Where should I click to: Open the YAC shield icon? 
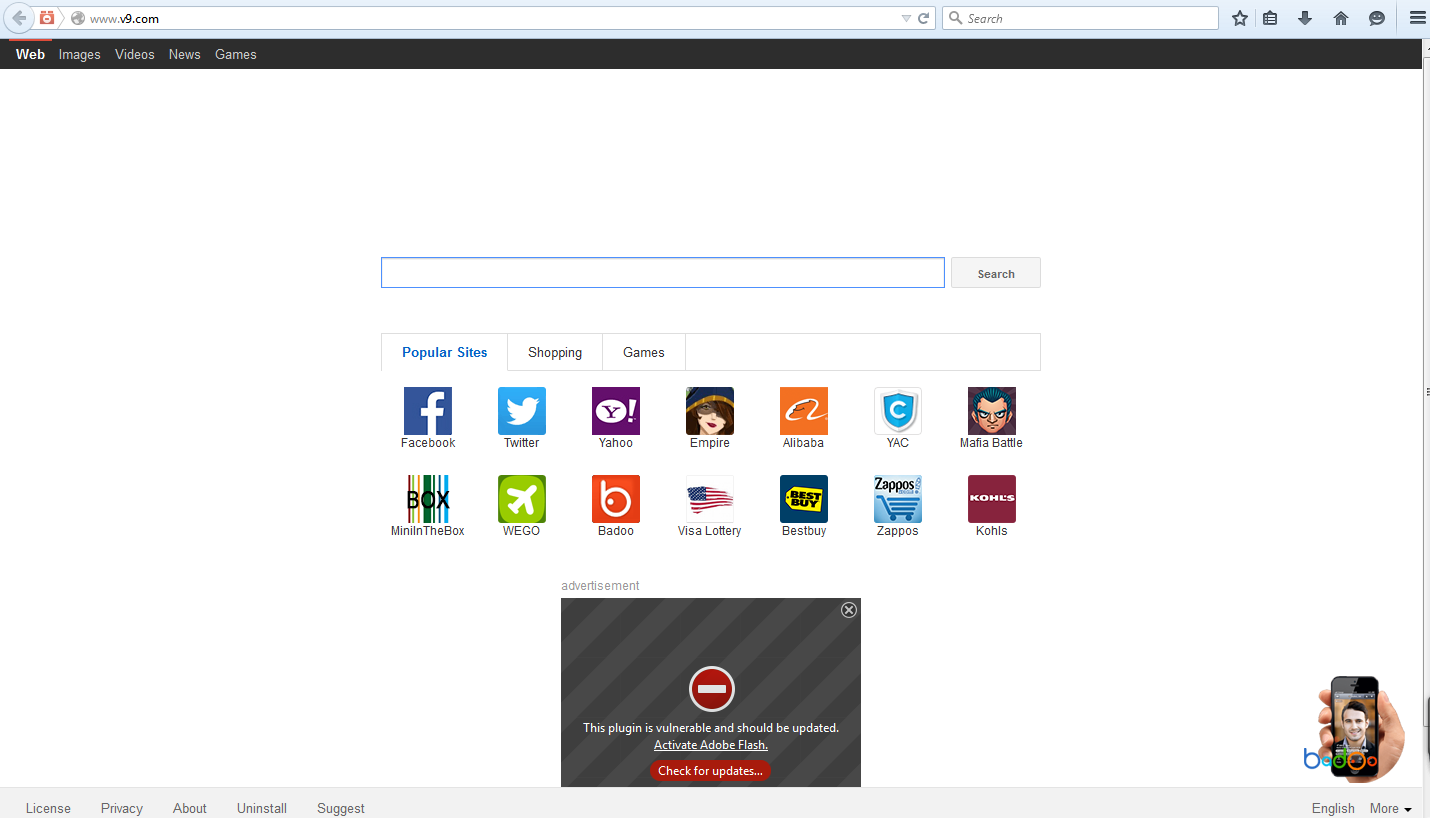click(898, 411)
